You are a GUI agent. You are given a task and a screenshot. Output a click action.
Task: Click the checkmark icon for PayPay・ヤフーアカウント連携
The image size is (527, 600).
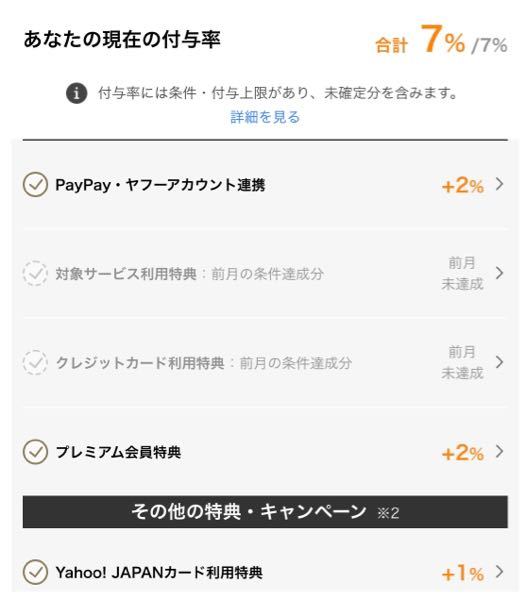35,185
